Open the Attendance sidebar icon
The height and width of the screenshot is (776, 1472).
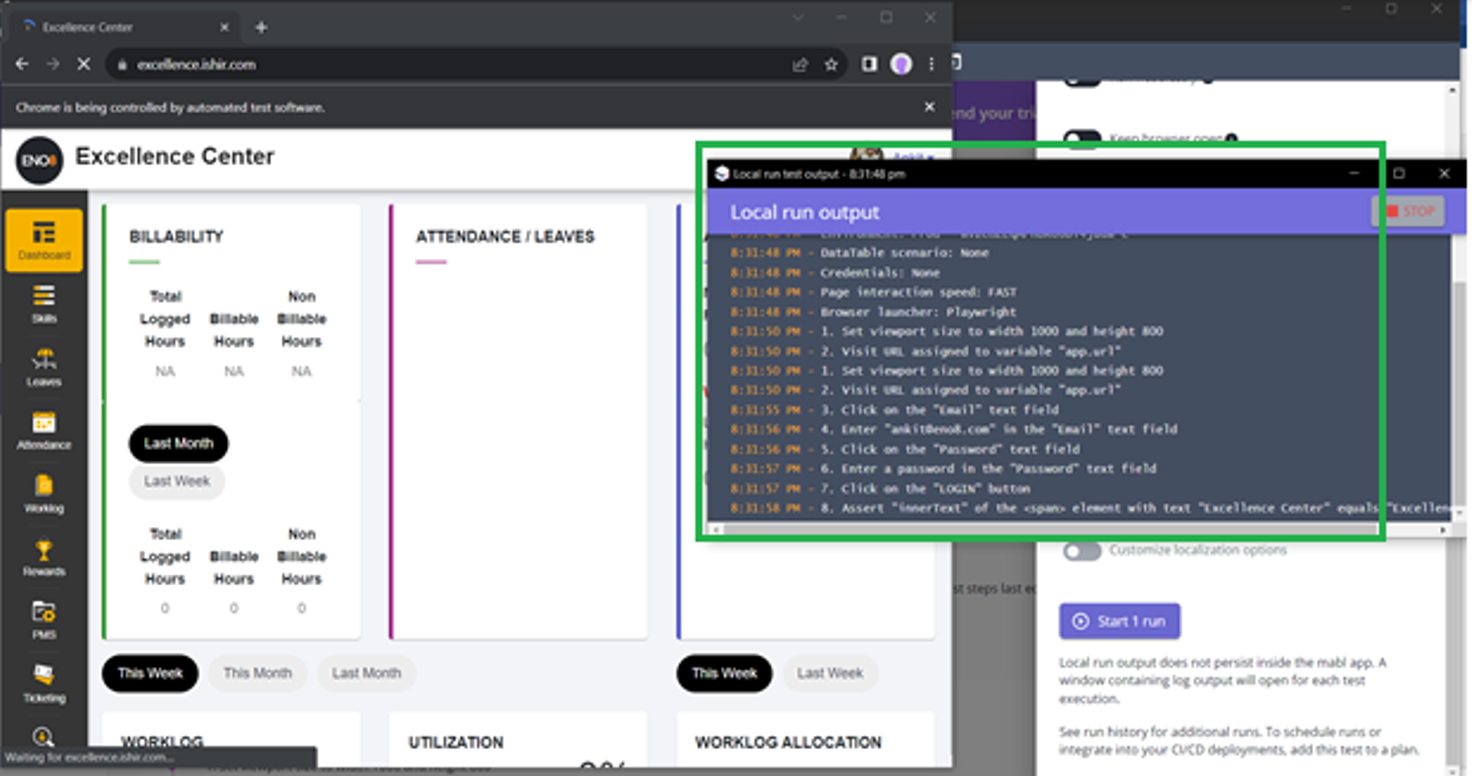point(44,429)
